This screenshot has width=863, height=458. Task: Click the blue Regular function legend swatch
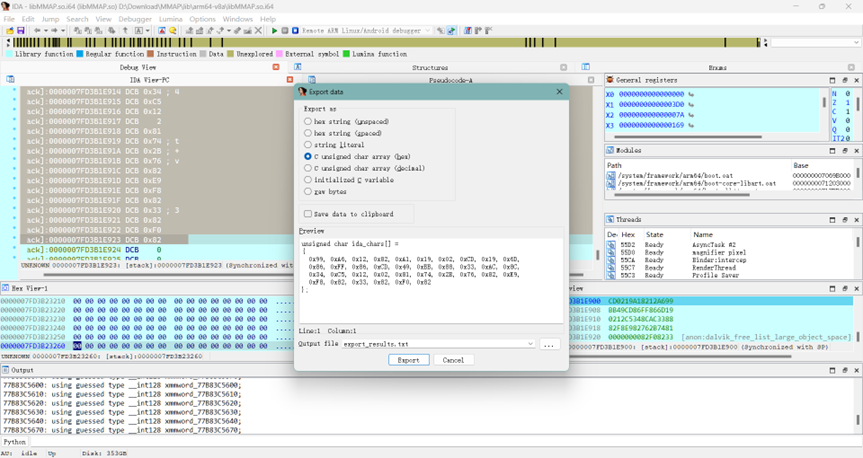coord(80,54)
